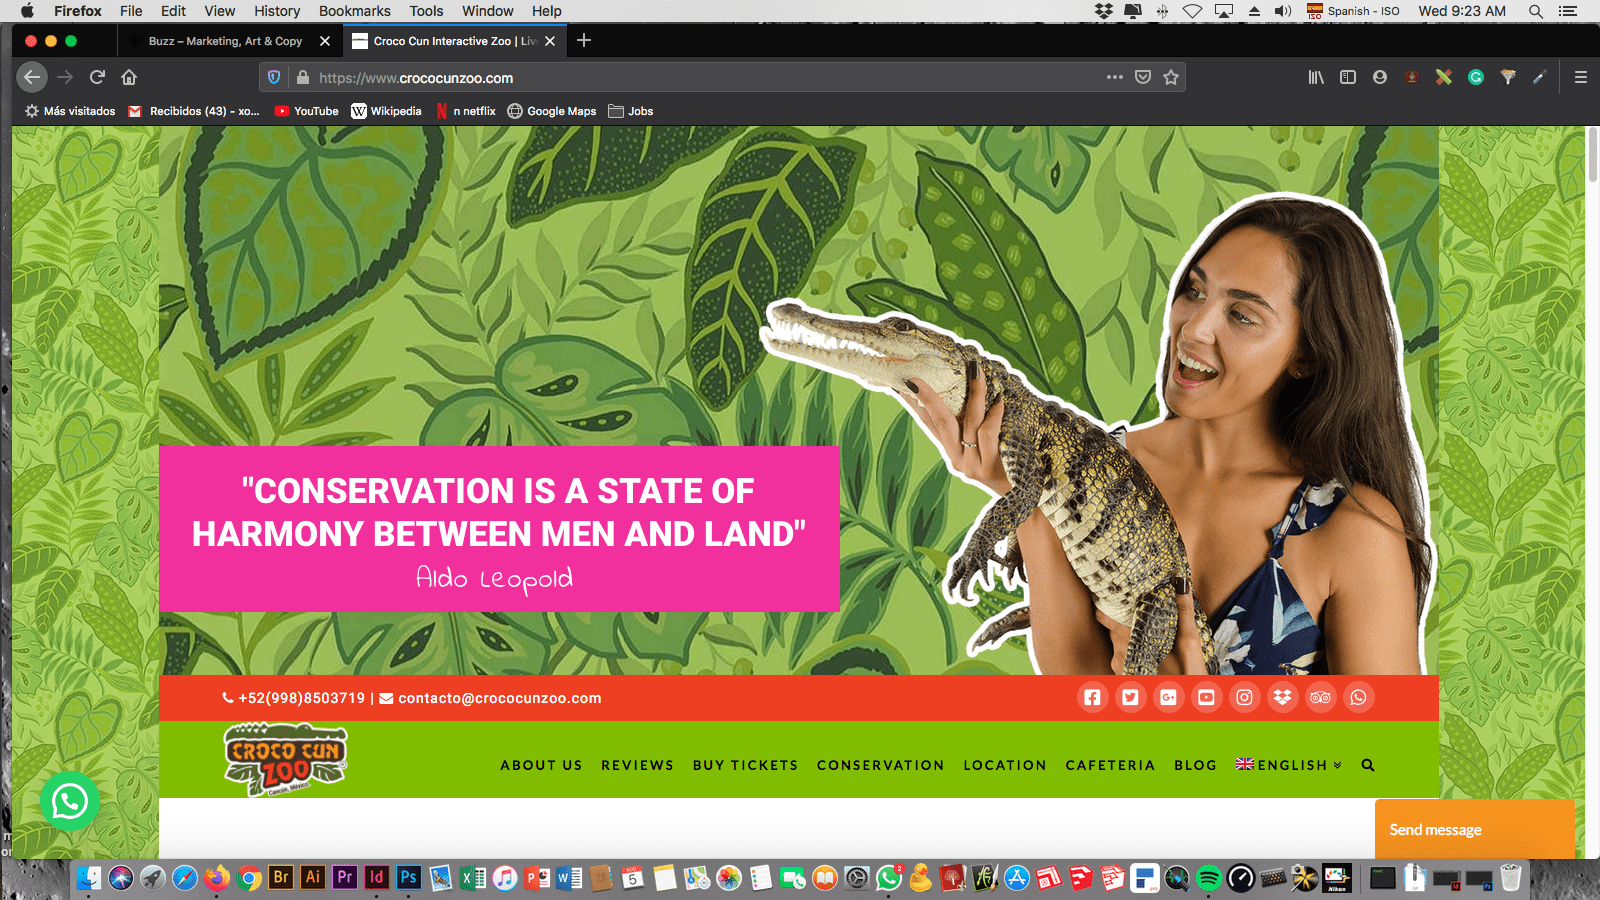The width and height of the screenshot is (1600, 900).
Task: Open the Firefox hamburger menu
Action: (1581, 78)
